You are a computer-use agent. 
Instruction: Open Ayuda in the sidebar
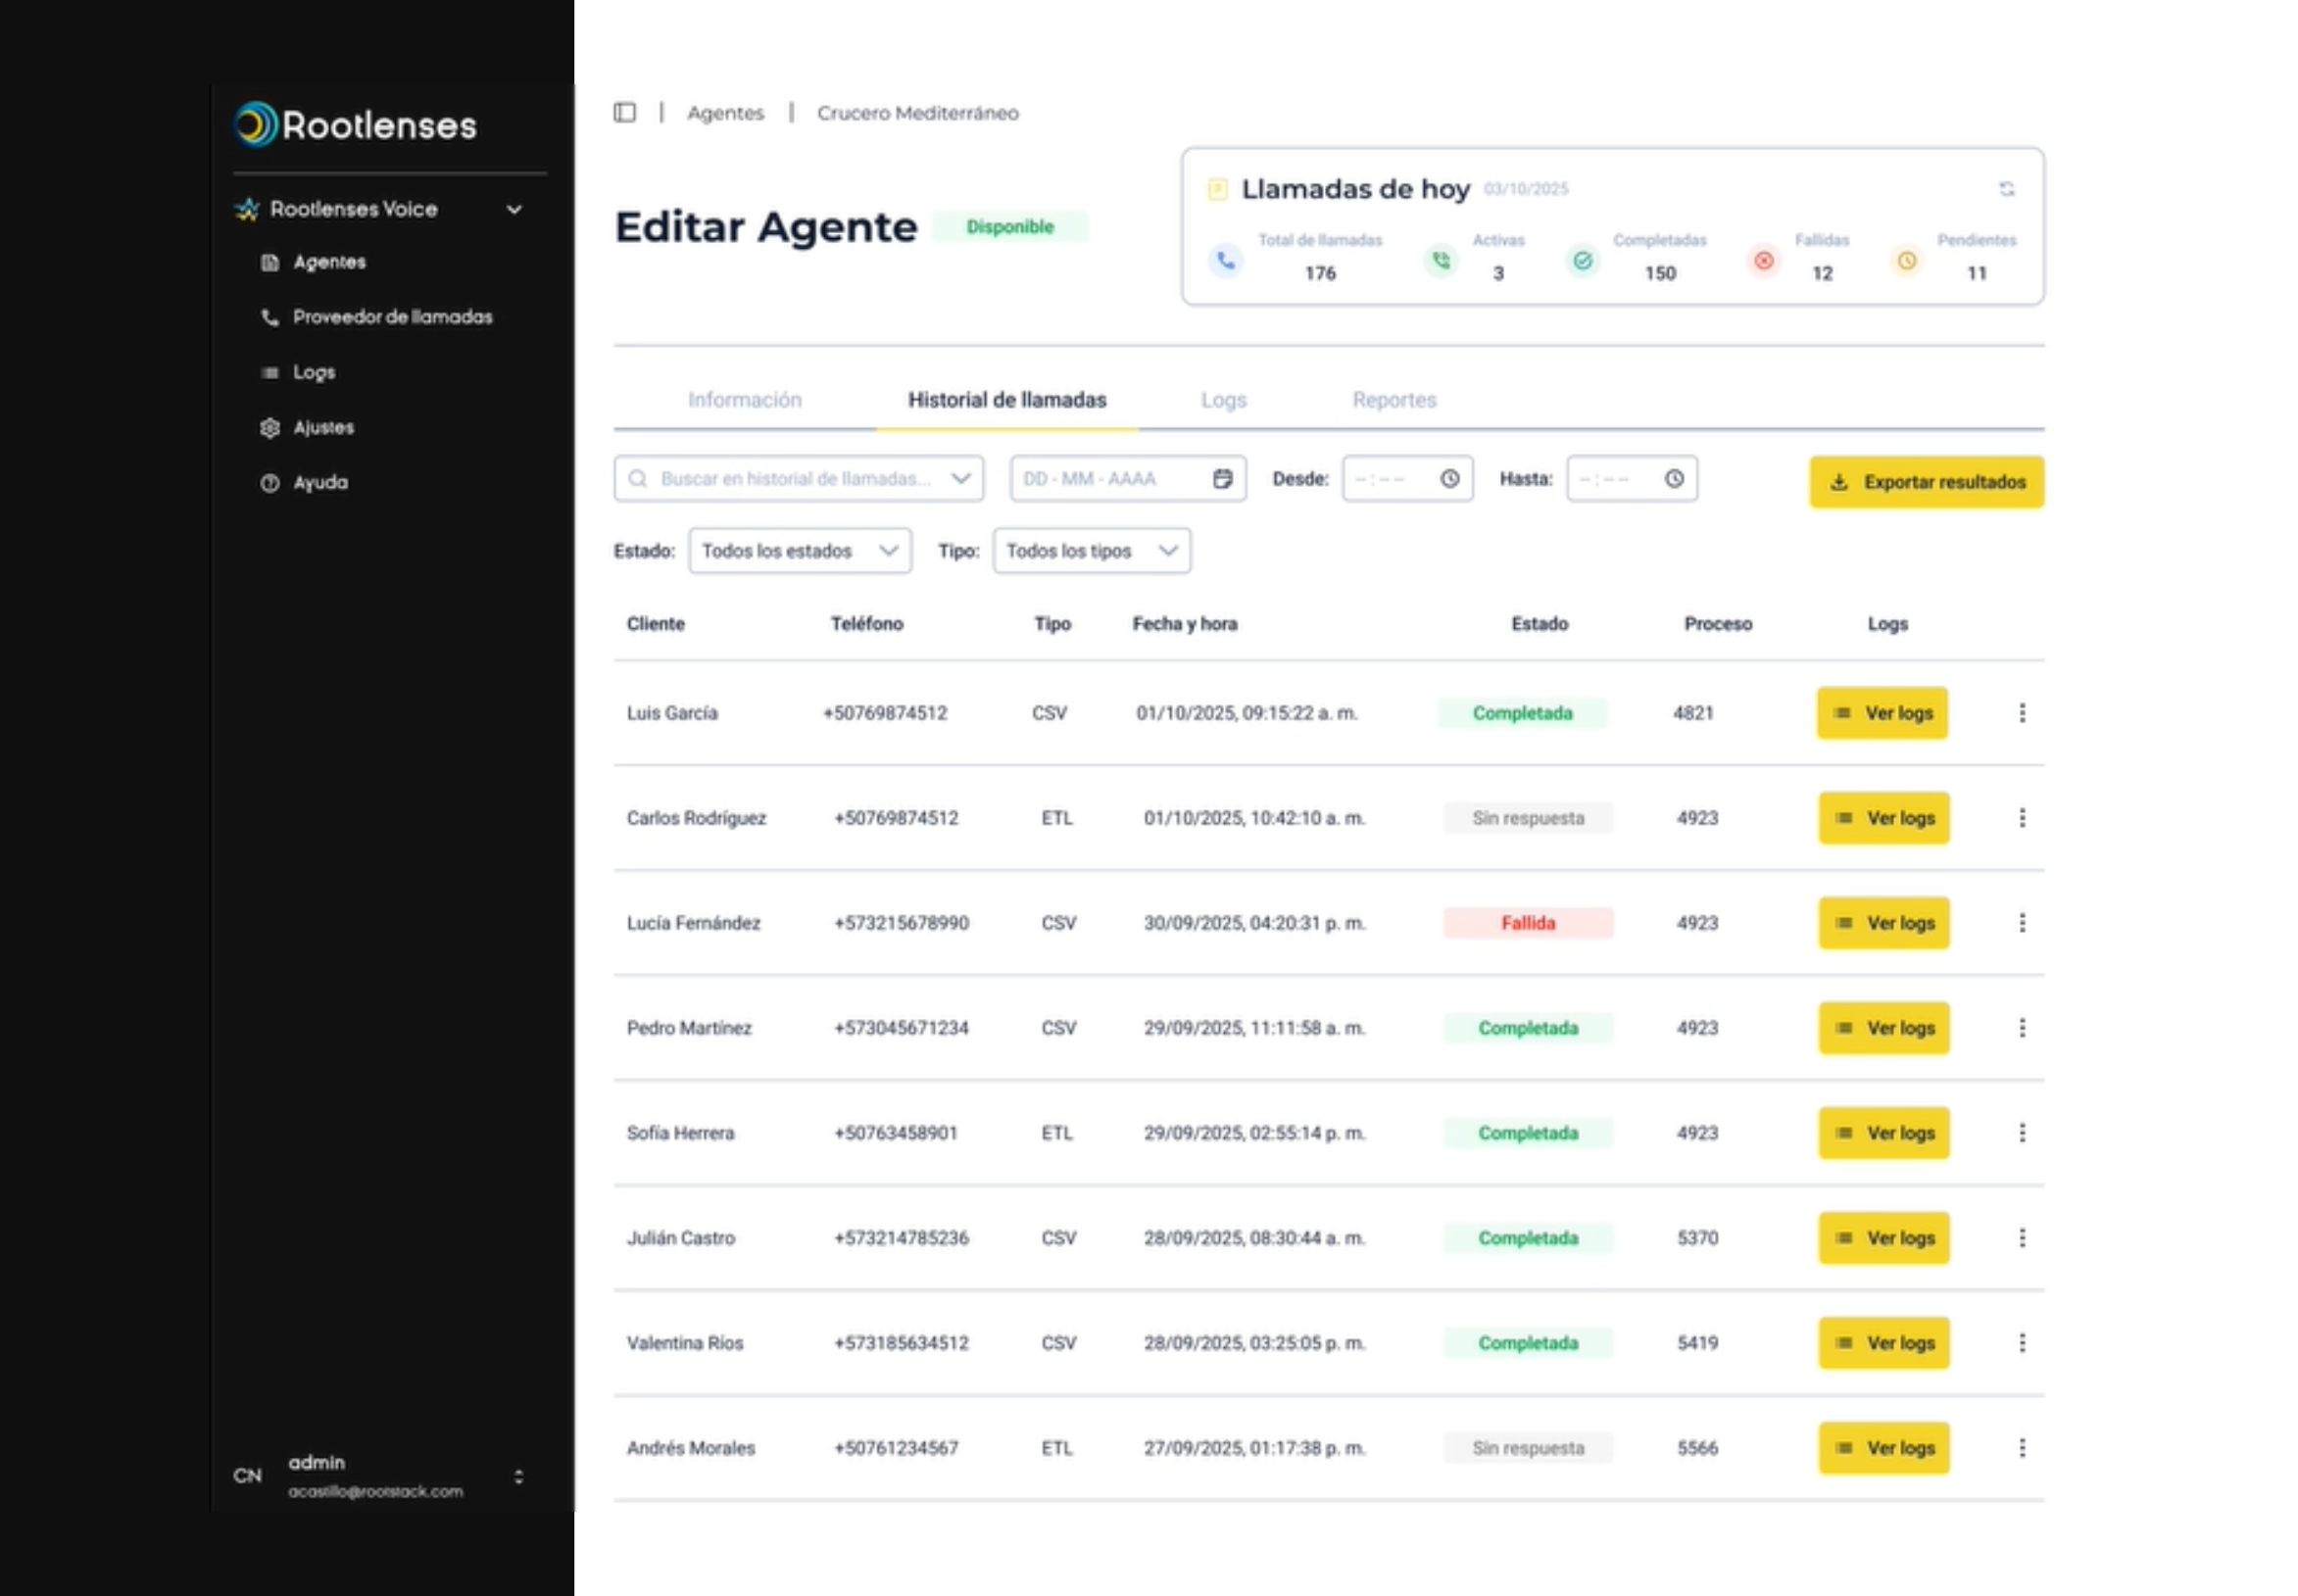coord(320,482)
